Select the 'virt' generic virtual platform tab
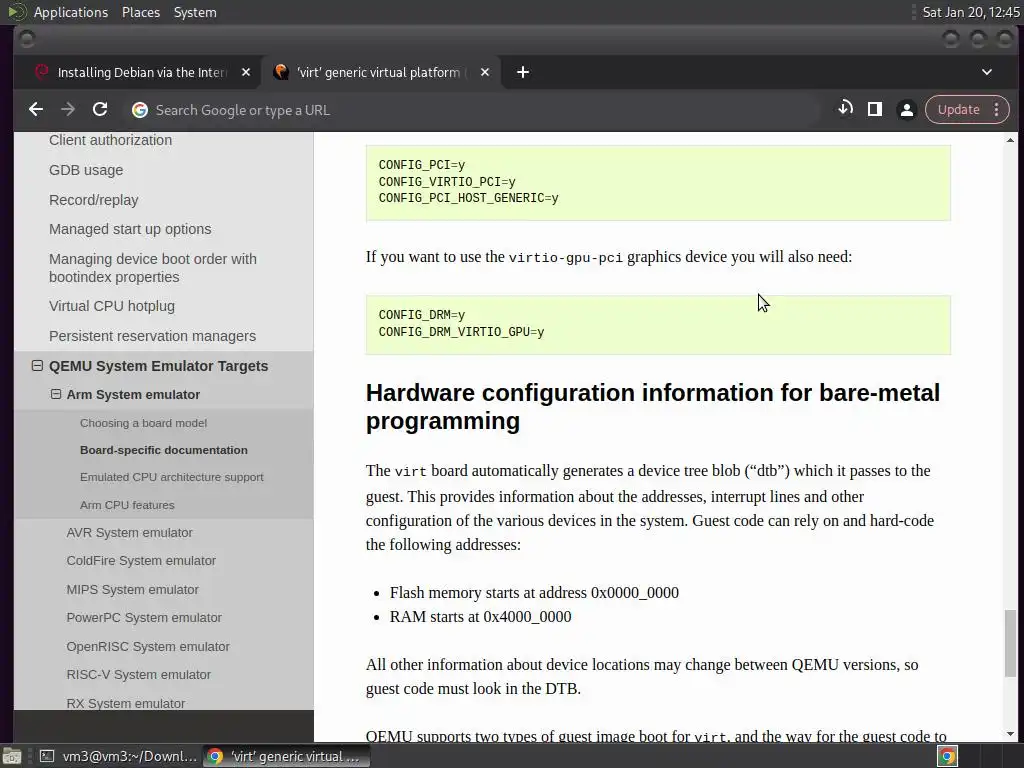 coord(379,72)
